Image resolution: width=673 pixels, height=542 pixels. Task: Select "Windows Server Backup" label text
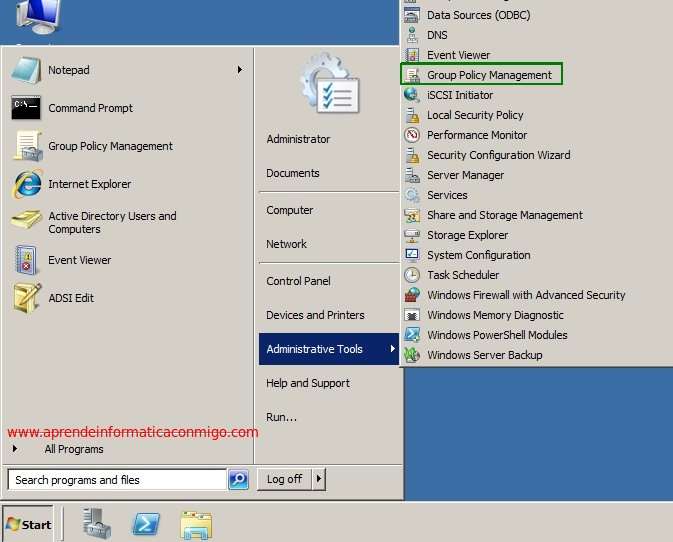(x=485, y=355)
